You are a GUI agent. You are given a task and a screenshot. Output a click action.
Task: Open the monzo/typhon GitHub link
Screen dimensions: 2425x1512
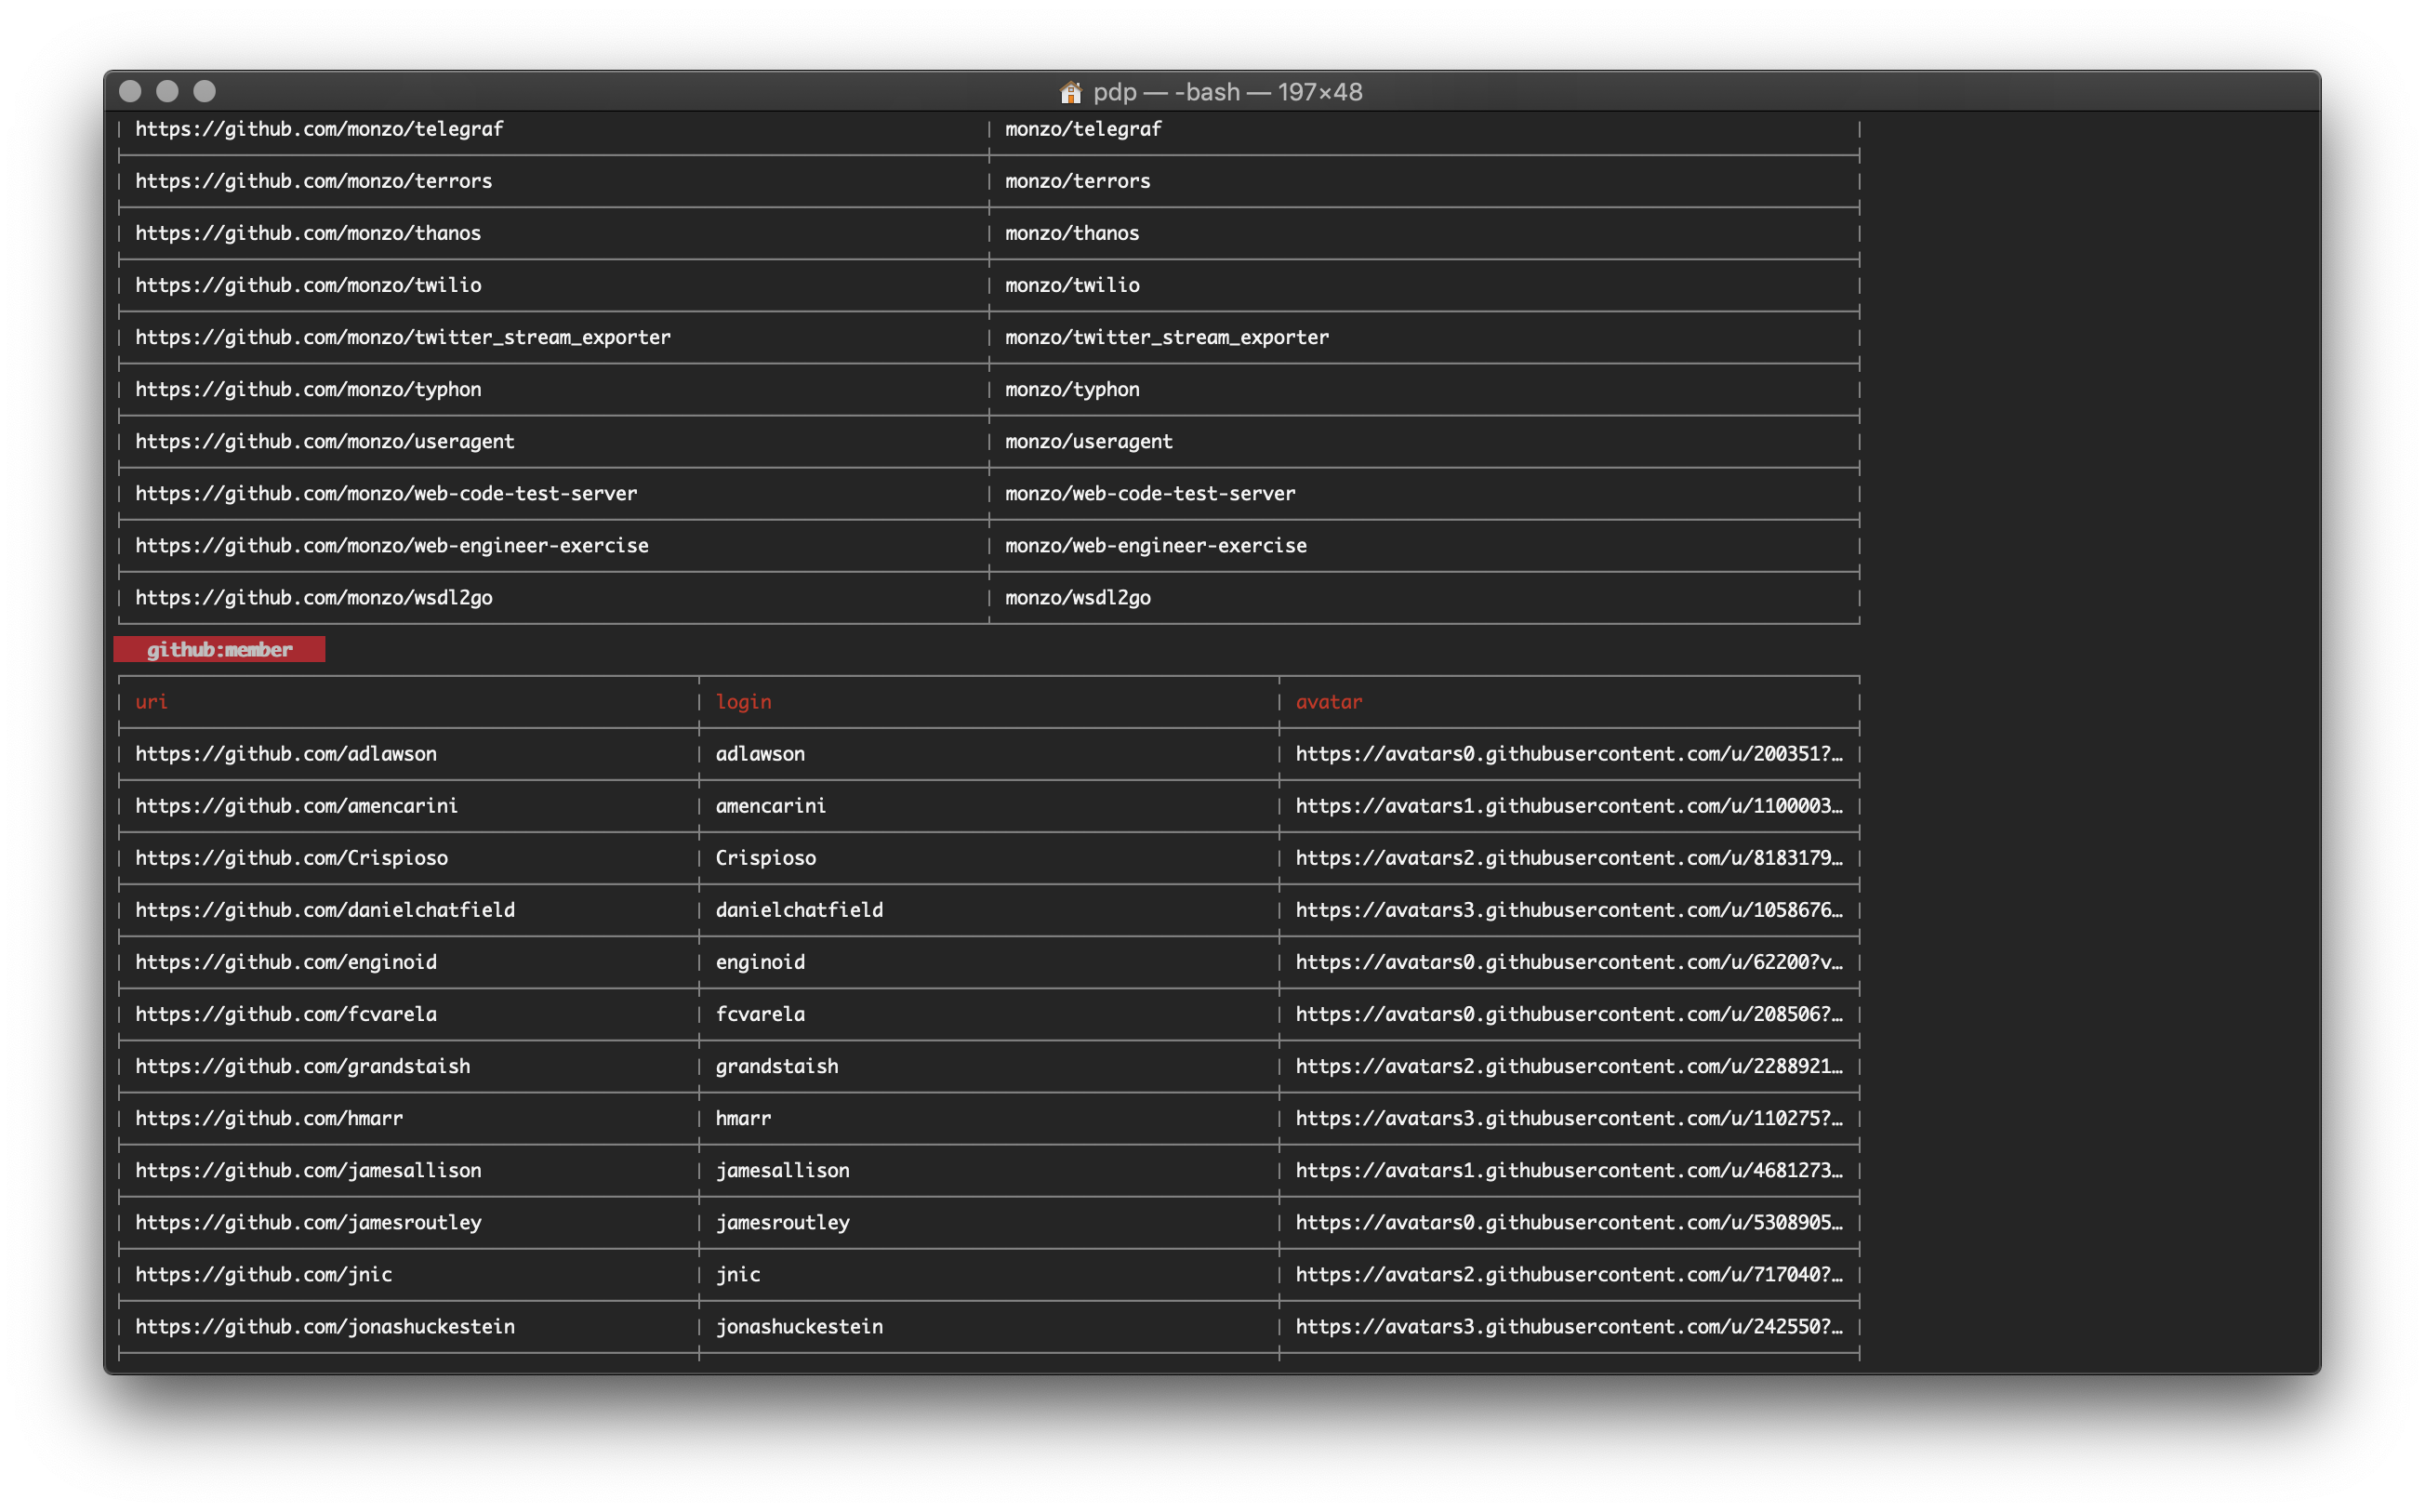(308, 389)
